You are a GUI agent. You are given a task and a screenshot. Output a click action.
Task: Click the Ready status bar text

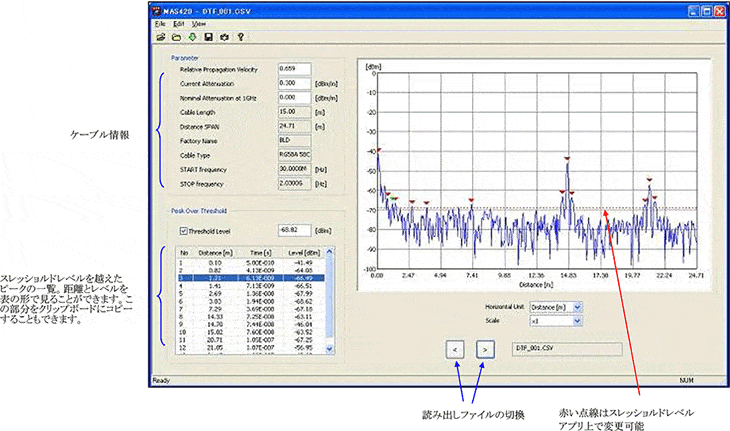161,381
